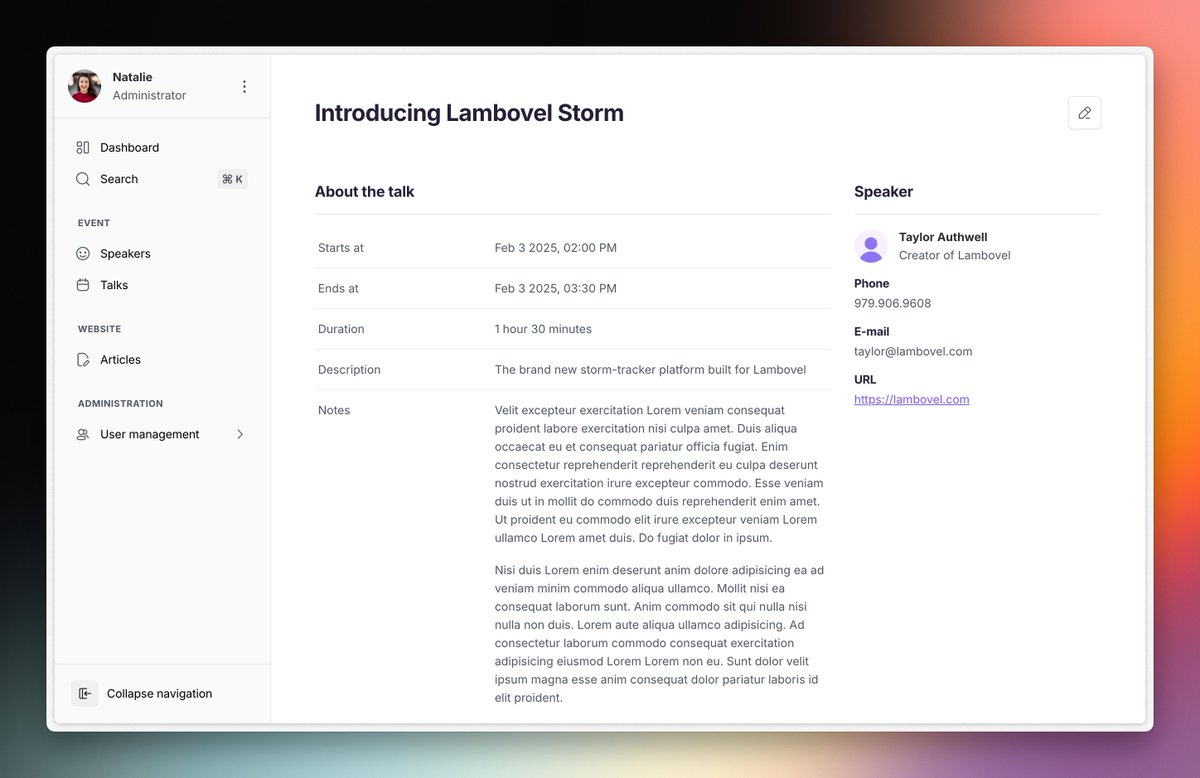This screenshot has width=1200, height=778.
Task: Click the ⌘ K shortcut badge
Action: pos(232,179)
